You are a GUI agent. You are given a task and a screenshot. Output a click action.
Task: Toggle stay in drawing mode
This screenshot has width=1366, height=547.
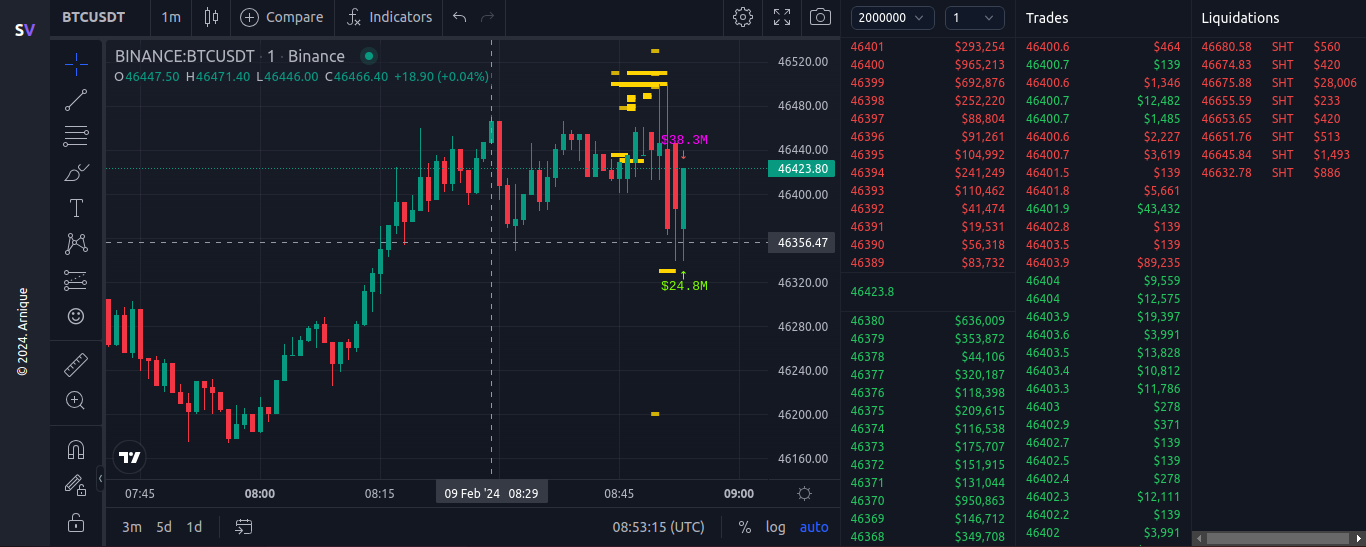pos(76,485)
